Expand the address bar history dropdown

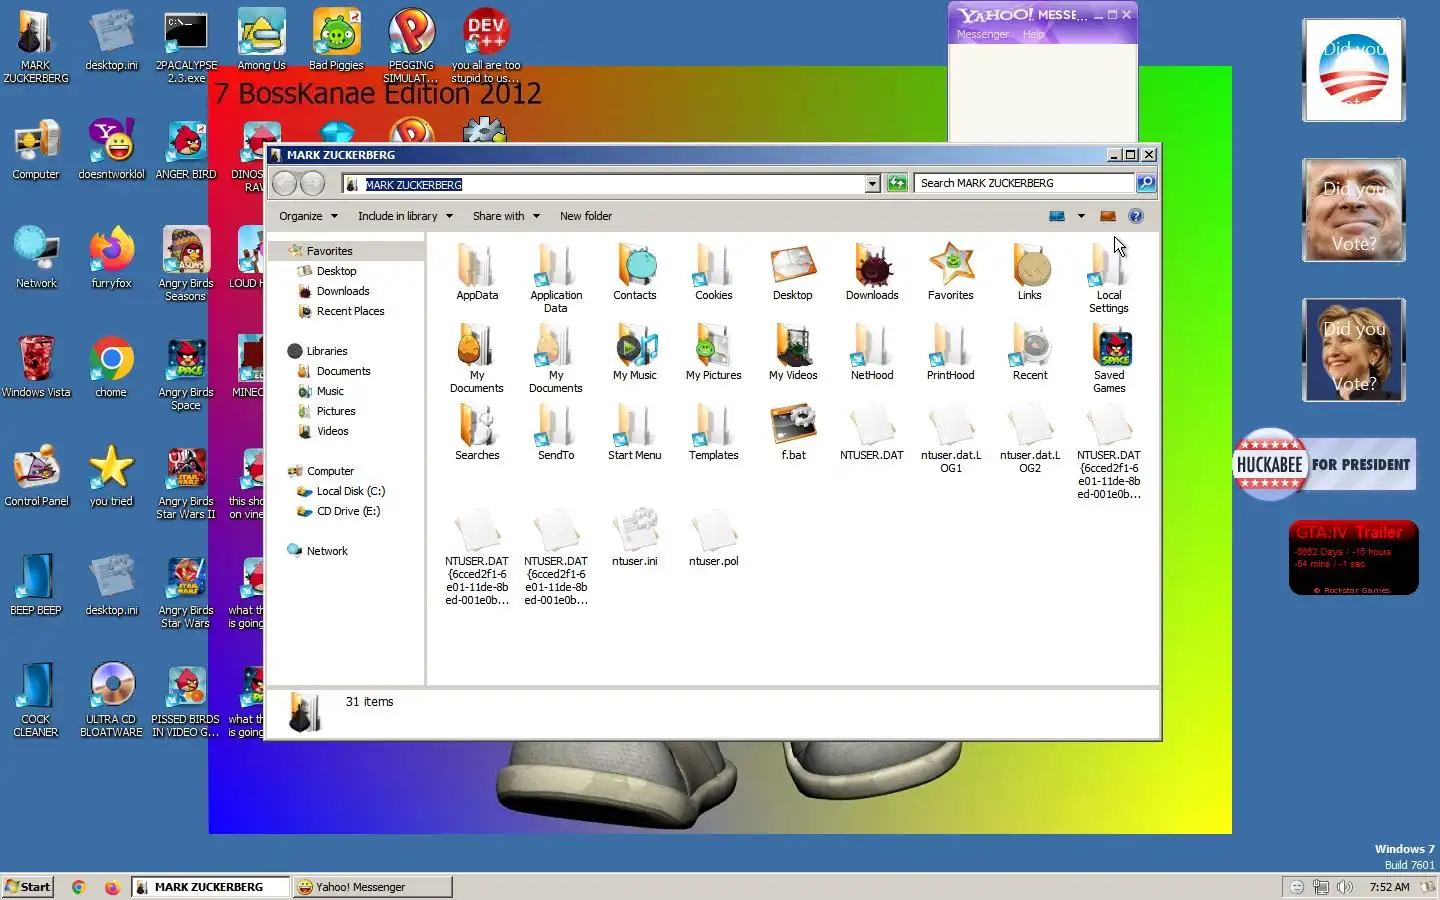tap(872, 184)
